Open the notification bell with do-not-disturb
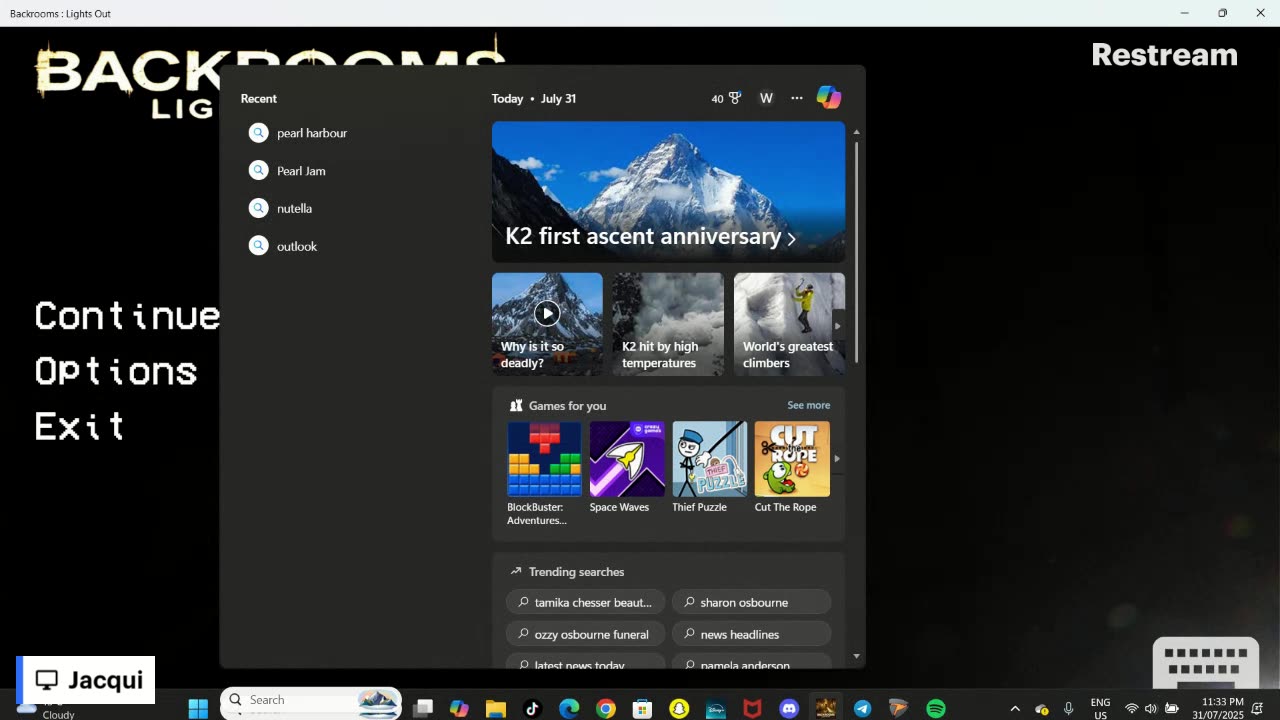This screenshot has width=1280, height=720. 1257,708
